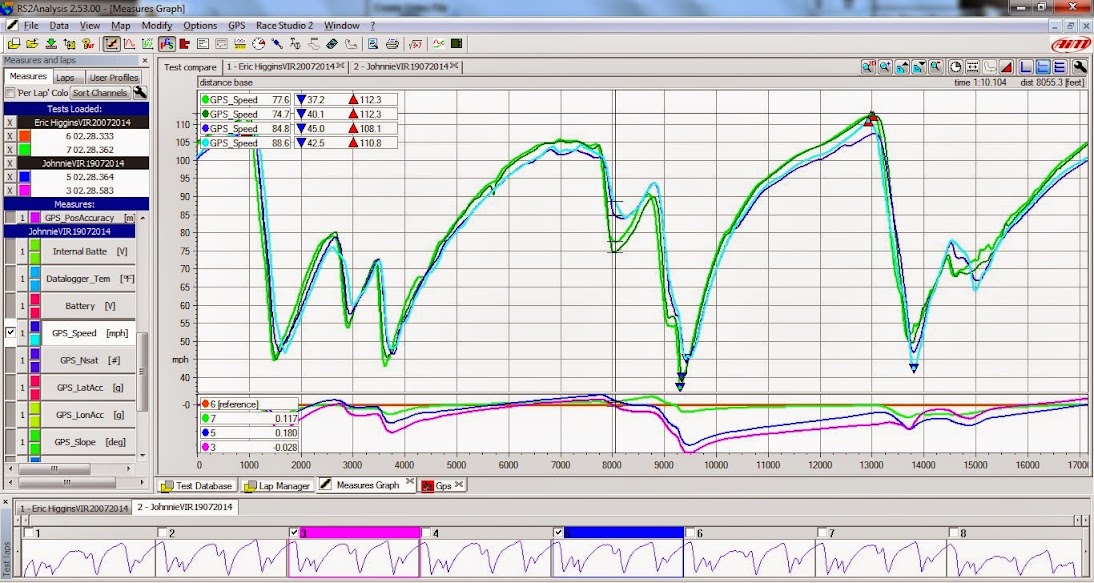Select the three-row stacked graph layout

[1060, 67]
